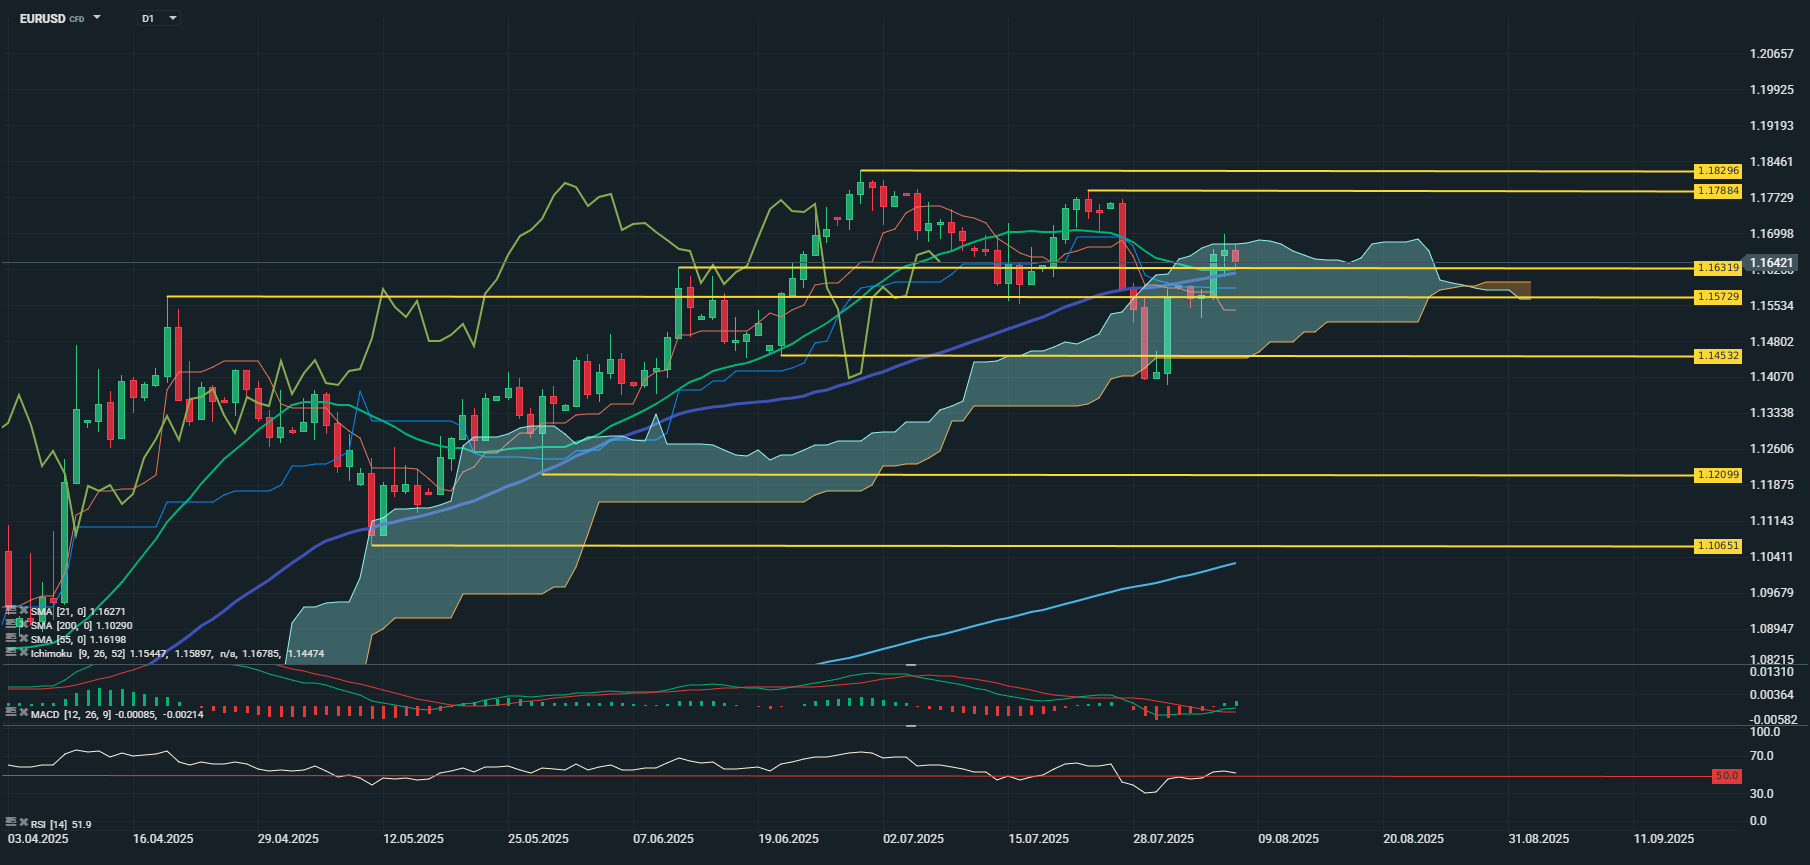This screenshot has height=865, width=1810.
Task: Open settings icon for RSI indicator
Action: click(11, 823)
